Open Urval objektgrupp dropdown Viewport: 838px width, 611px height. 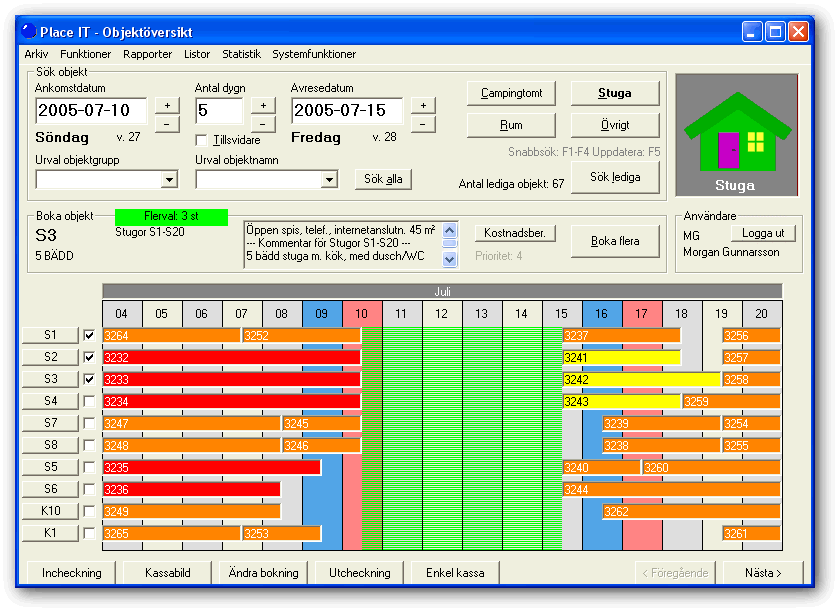point(169,180)
